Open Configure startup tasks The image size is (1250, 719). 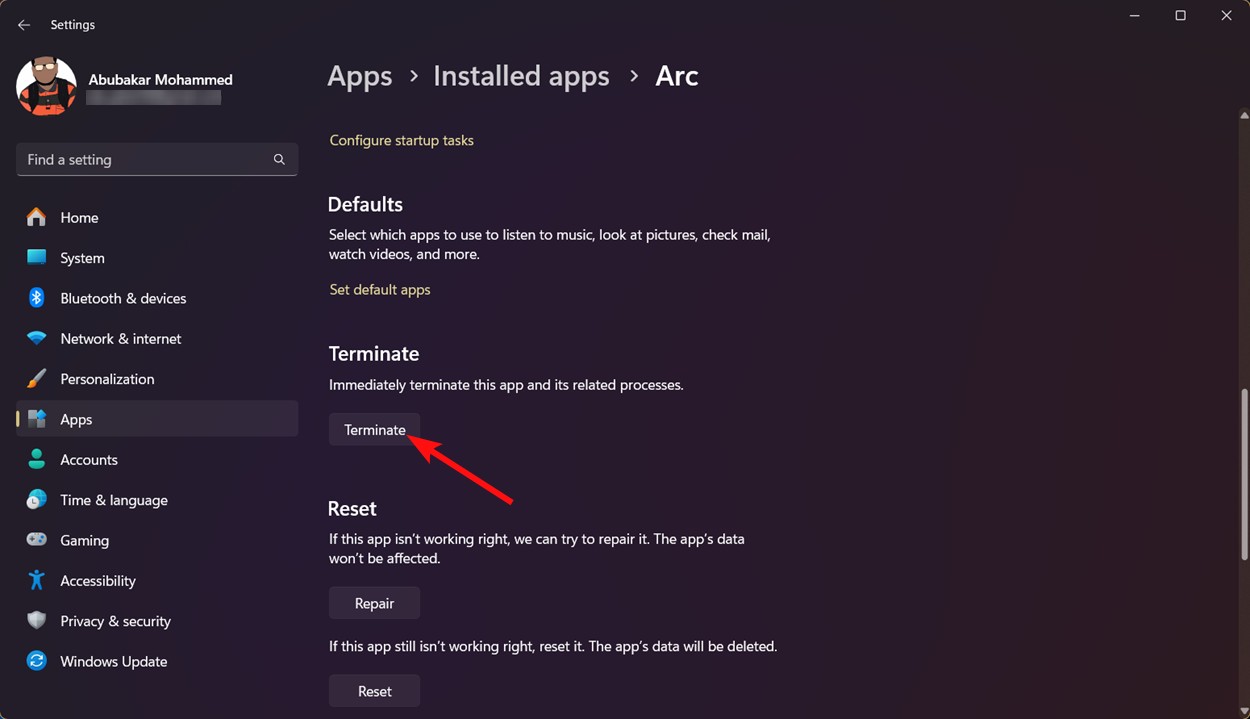401,140
